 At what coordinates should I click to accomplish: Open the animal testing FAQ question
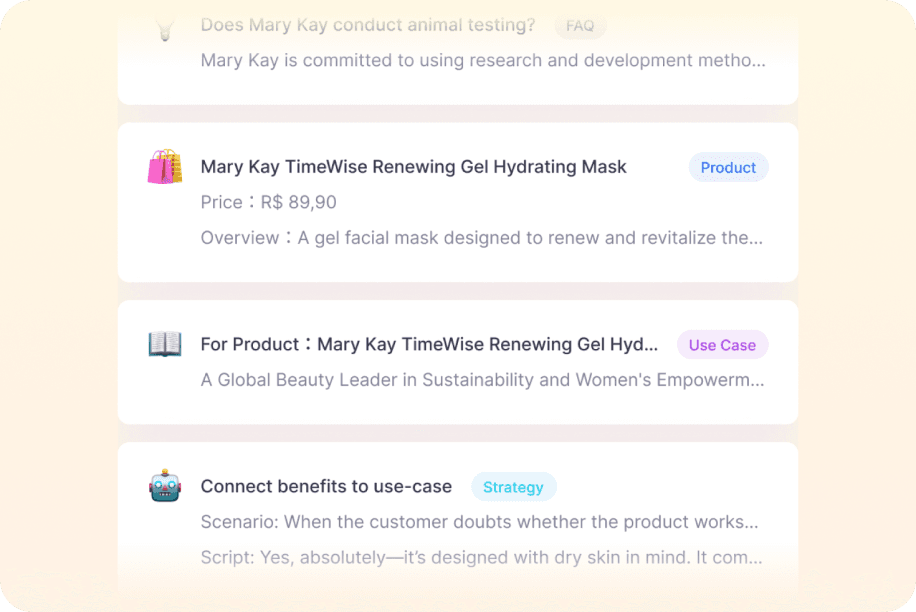click(x=368, y=25)
